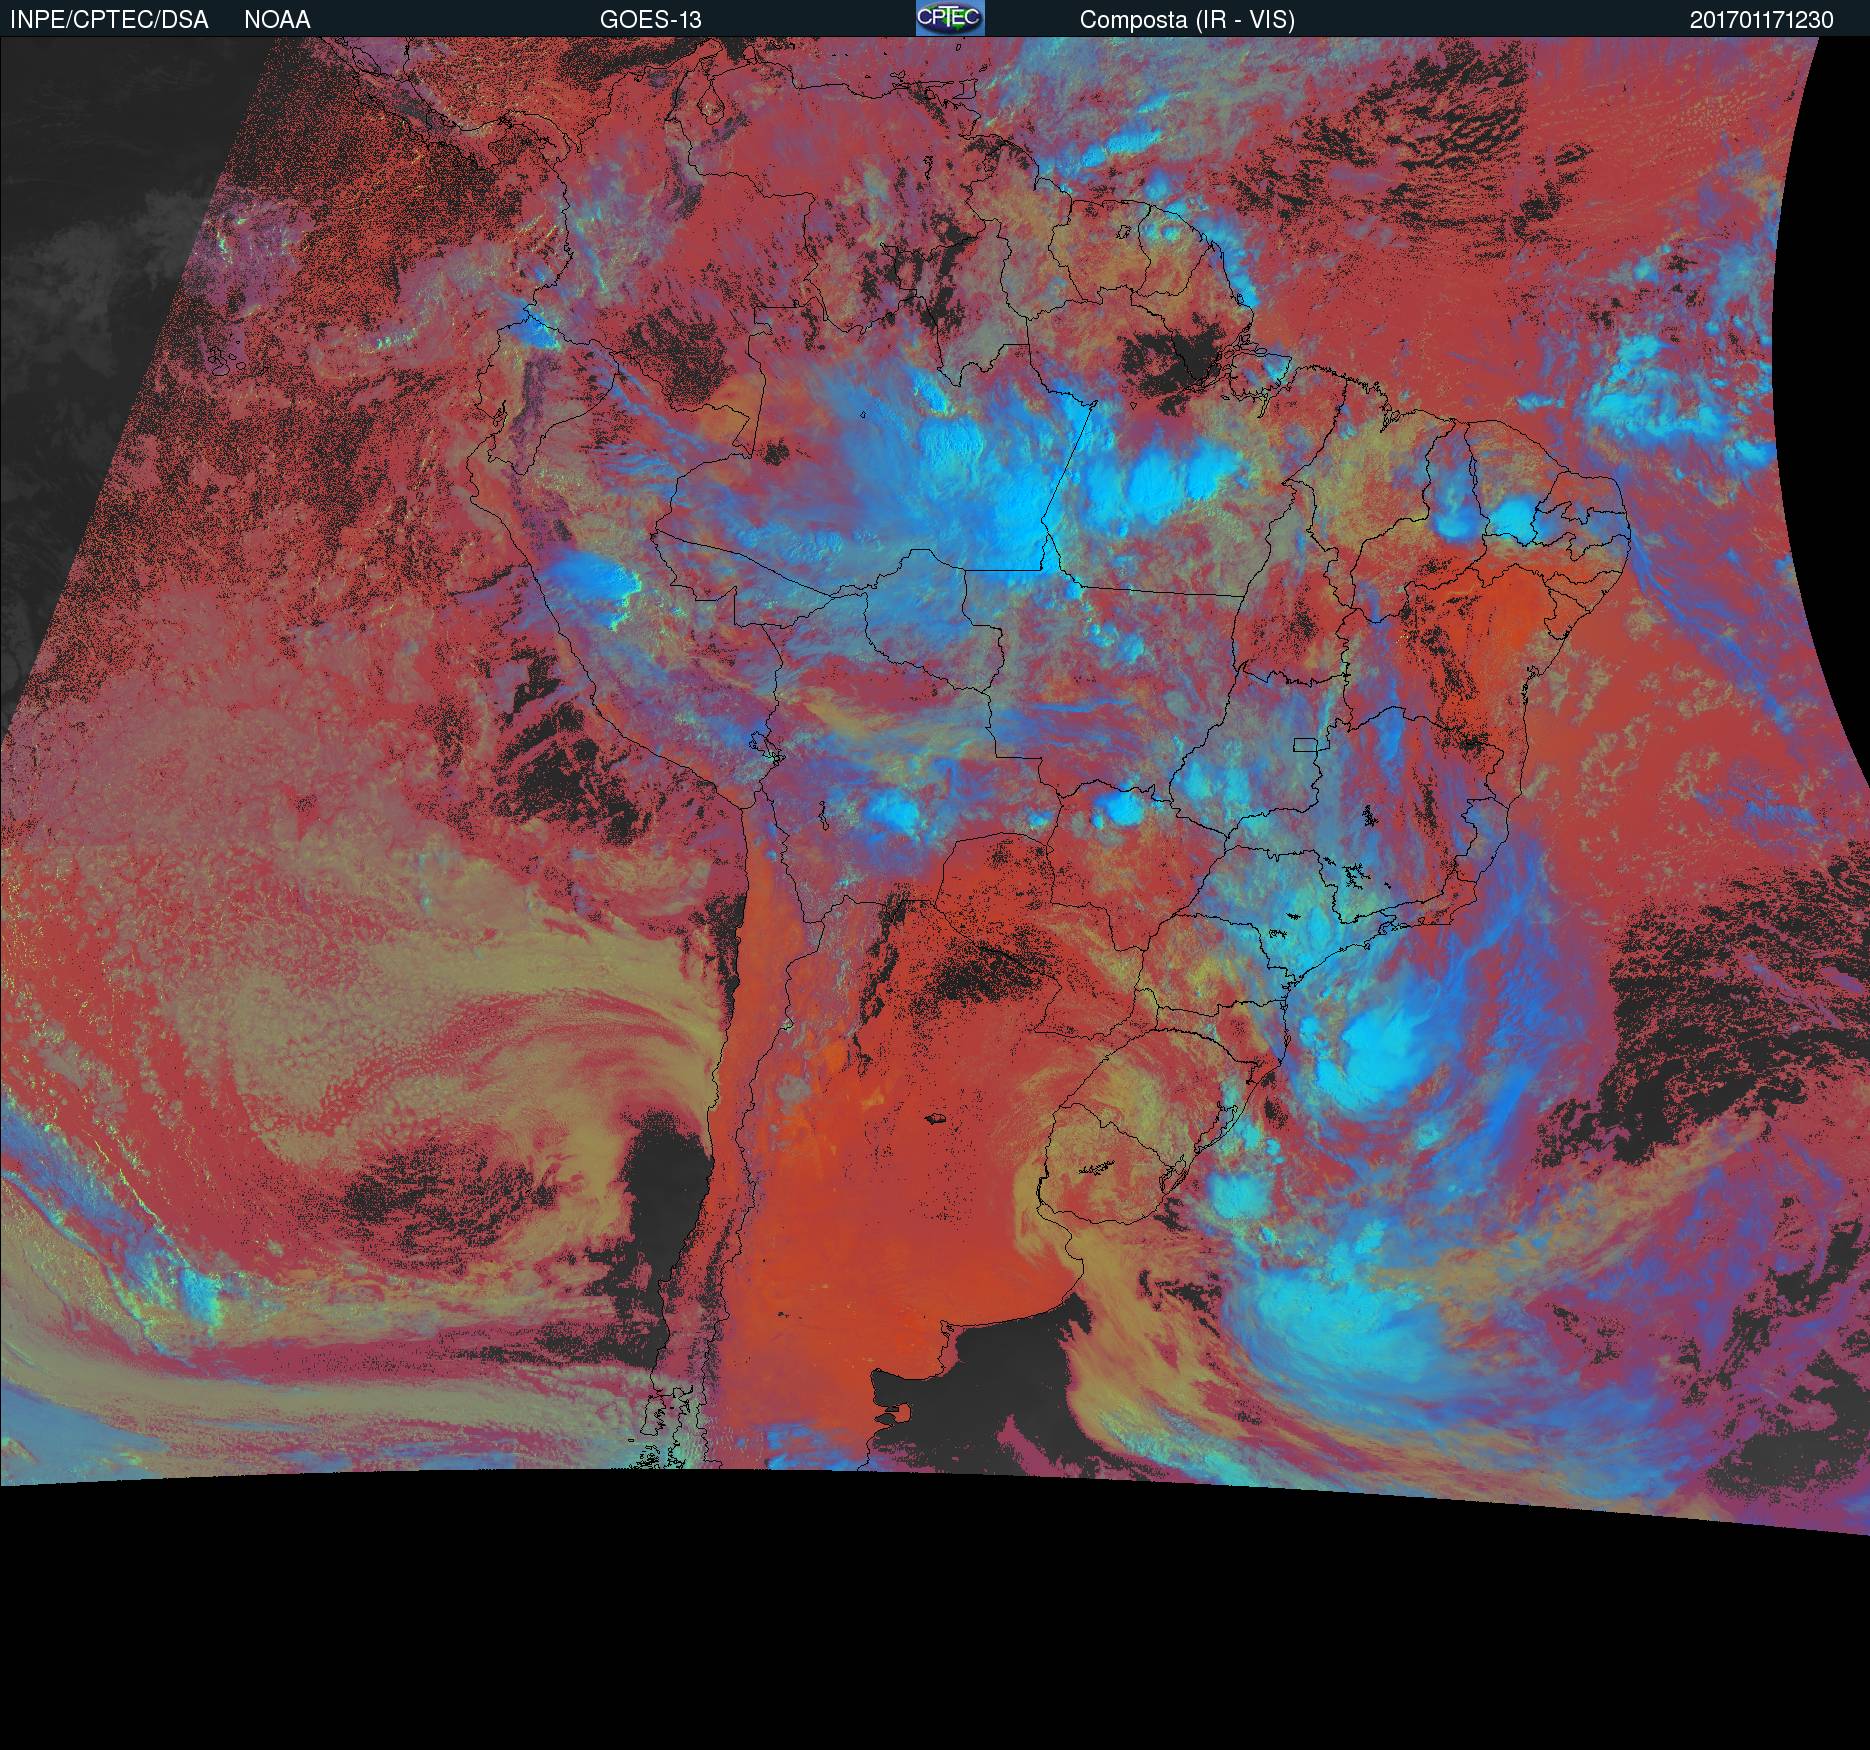Click the Composta (IR - VIS) title
Viewport: 1870px width, 1750px height.
point(1187,20)
